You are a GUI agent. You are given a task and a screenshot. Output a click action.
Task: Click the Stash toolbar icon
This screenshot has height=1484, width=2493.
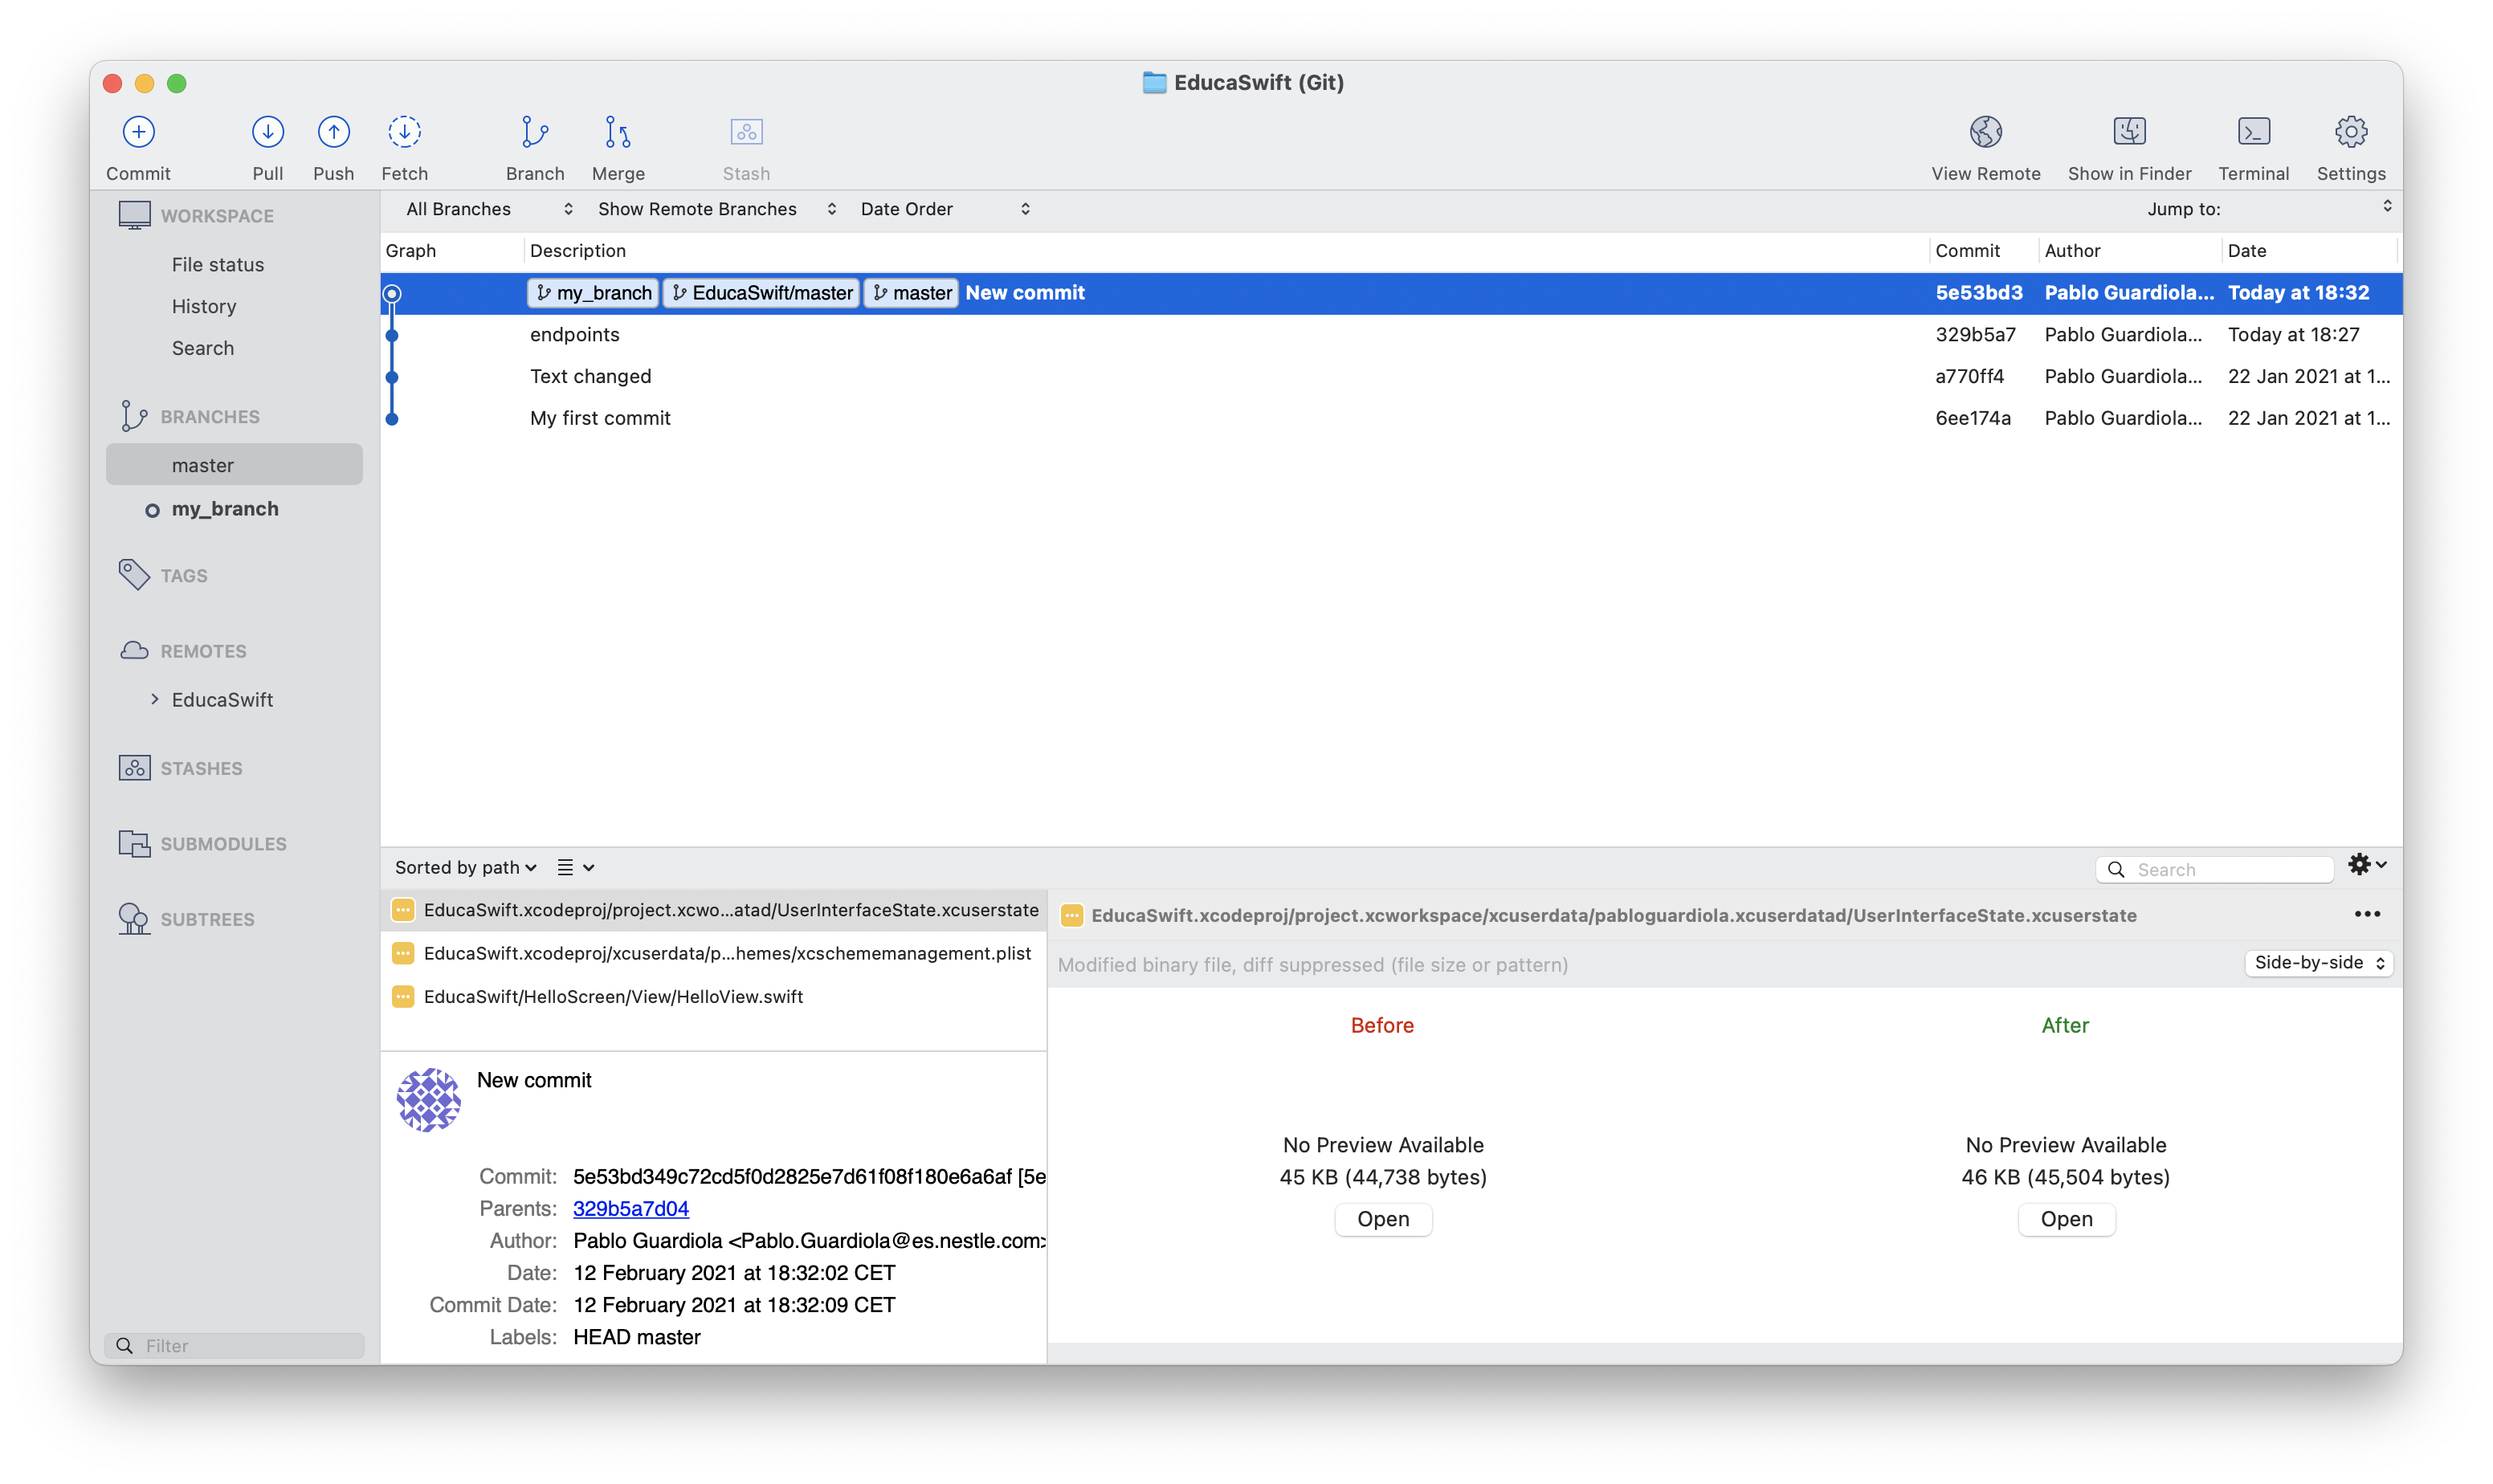click(746, 132)
